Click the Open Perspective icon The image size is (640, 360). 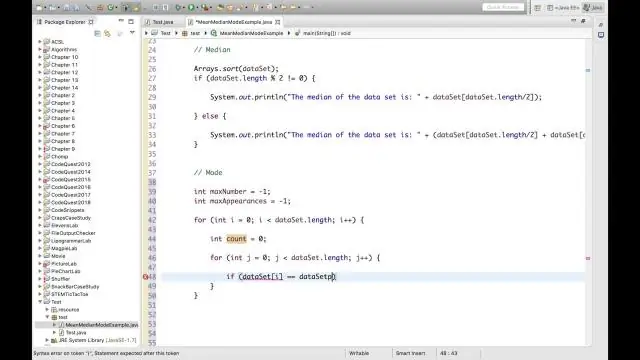[538, 8]
